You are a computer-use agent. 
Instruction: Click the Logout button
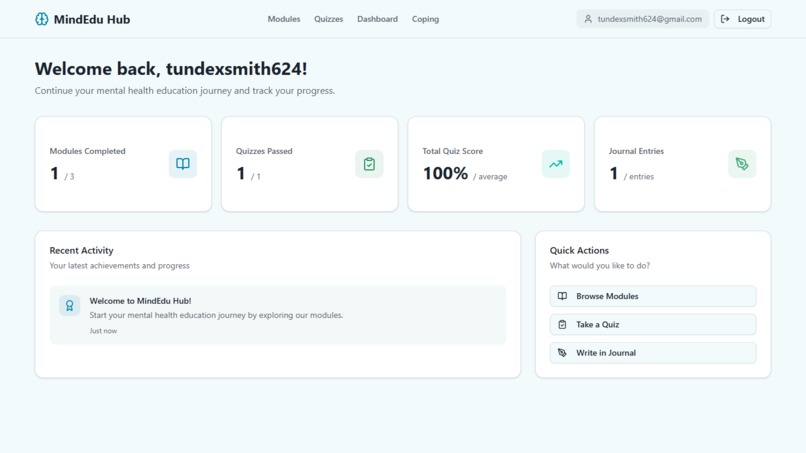coord(742,19)
